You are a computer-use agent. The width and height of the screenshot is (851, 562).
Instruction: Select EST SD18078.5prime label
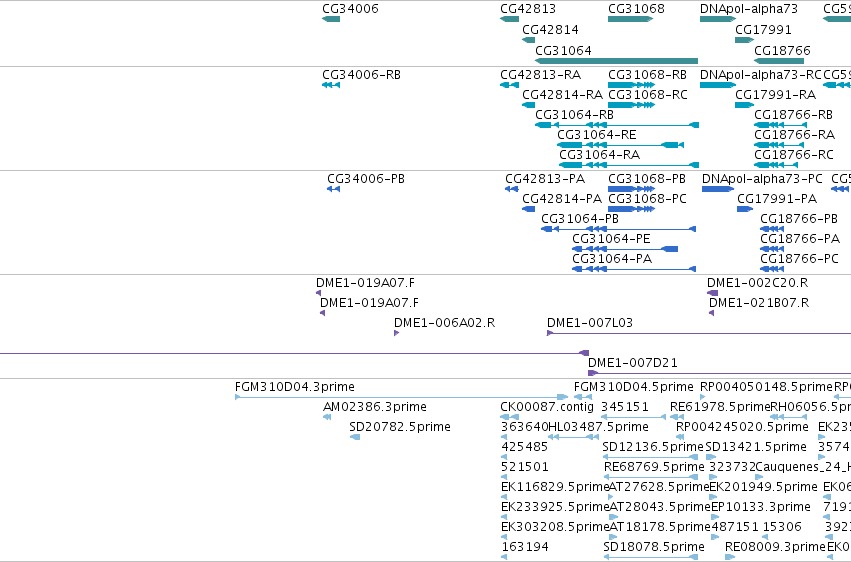click(654, 547)
